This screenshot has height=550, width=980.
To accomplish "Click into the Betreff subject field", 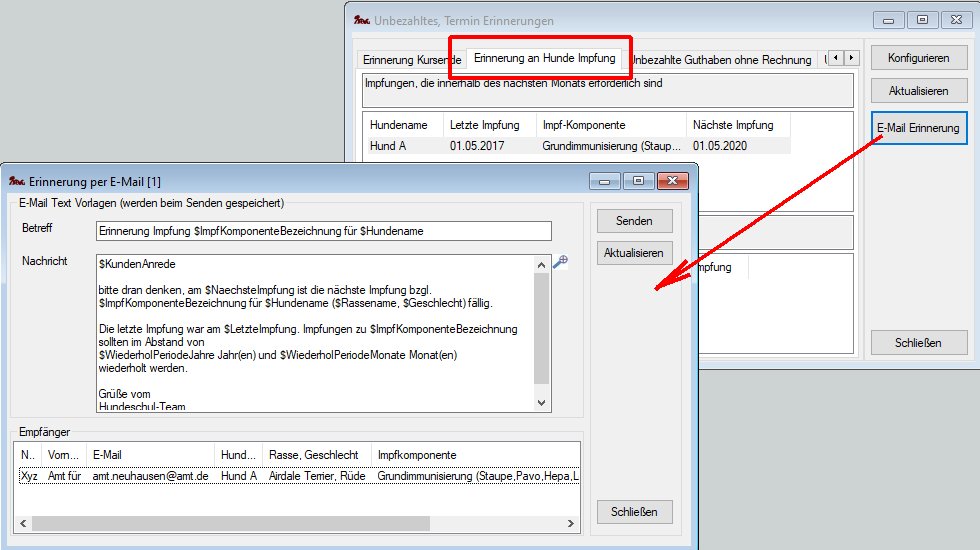I will (323, 231).
